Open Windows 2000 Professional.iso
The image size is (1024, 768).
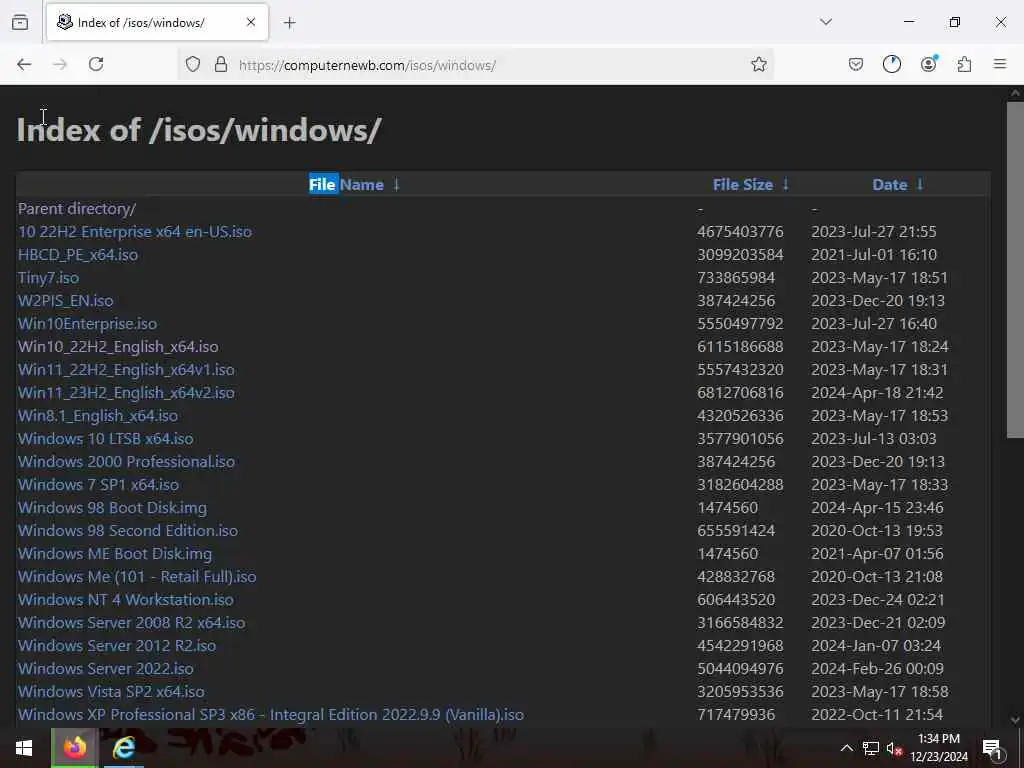click(127, 462)
